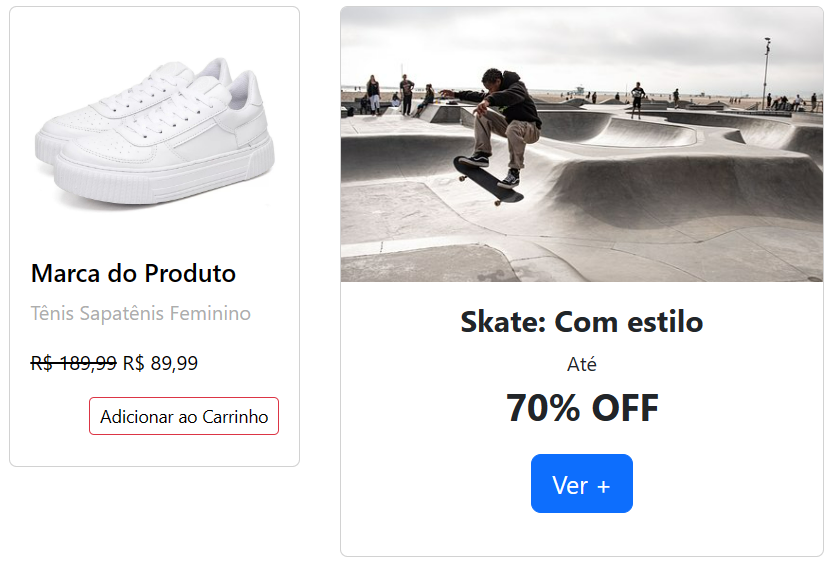Click the Skate: Com estilo heading
This screenshot has height=569, width=832.
coord(581,322)
